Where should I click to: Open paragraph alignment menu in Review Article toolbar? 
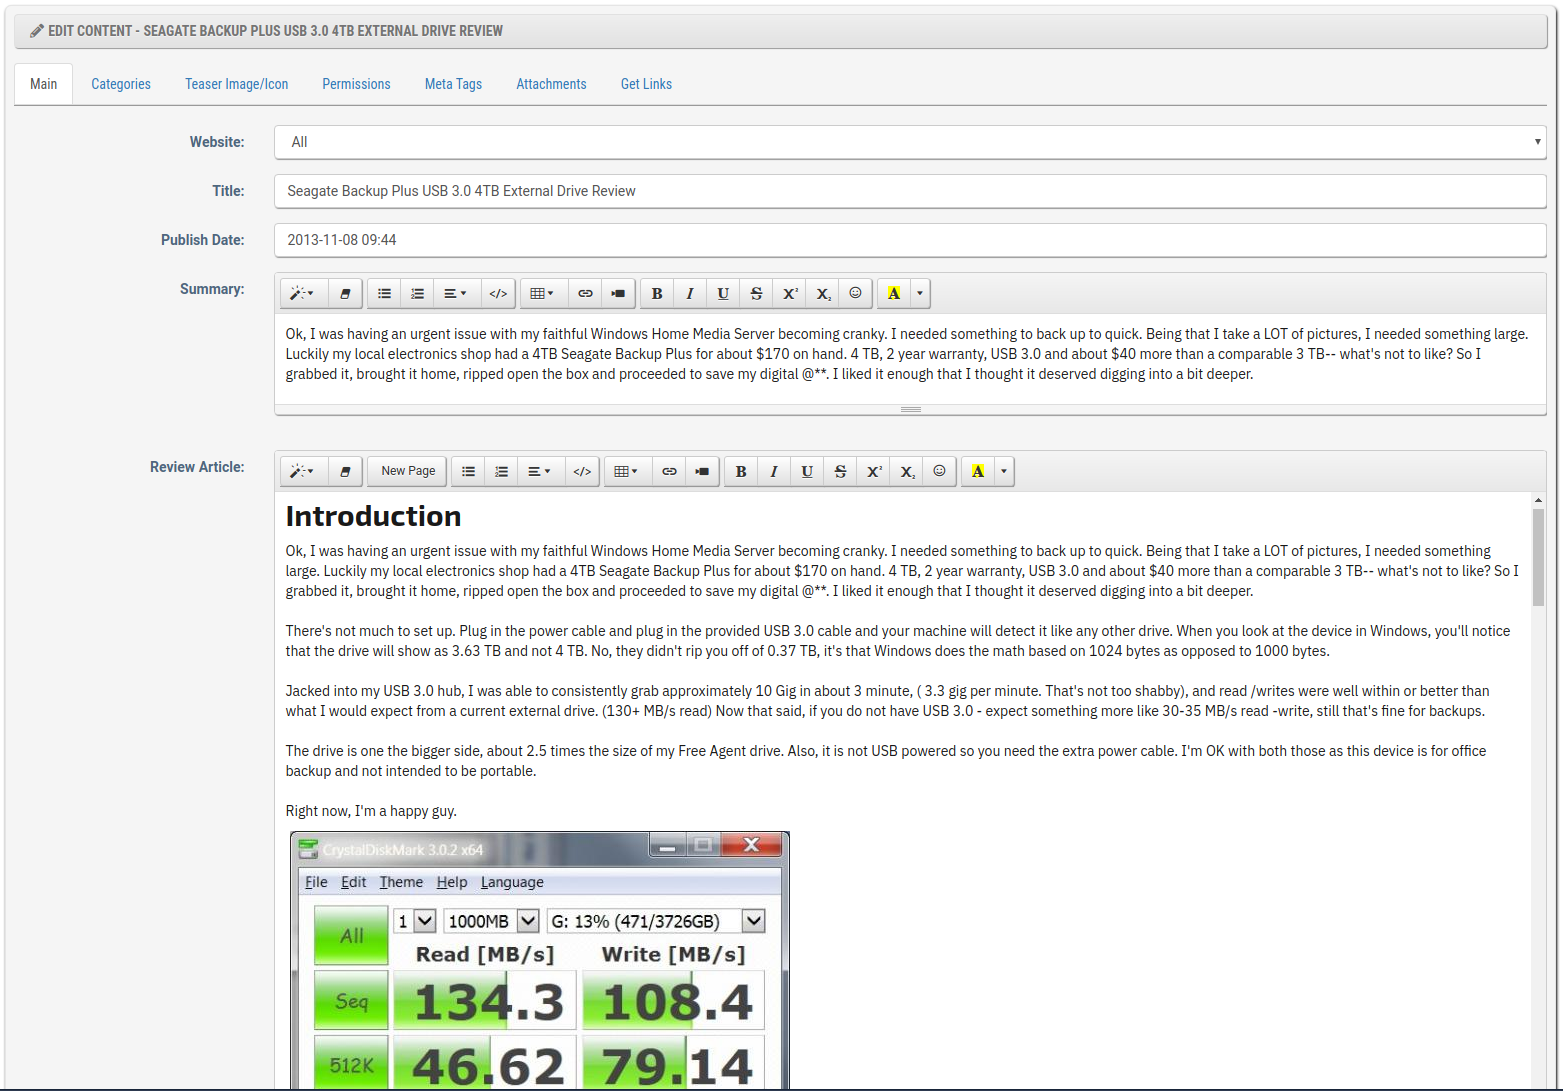(539, 471)
